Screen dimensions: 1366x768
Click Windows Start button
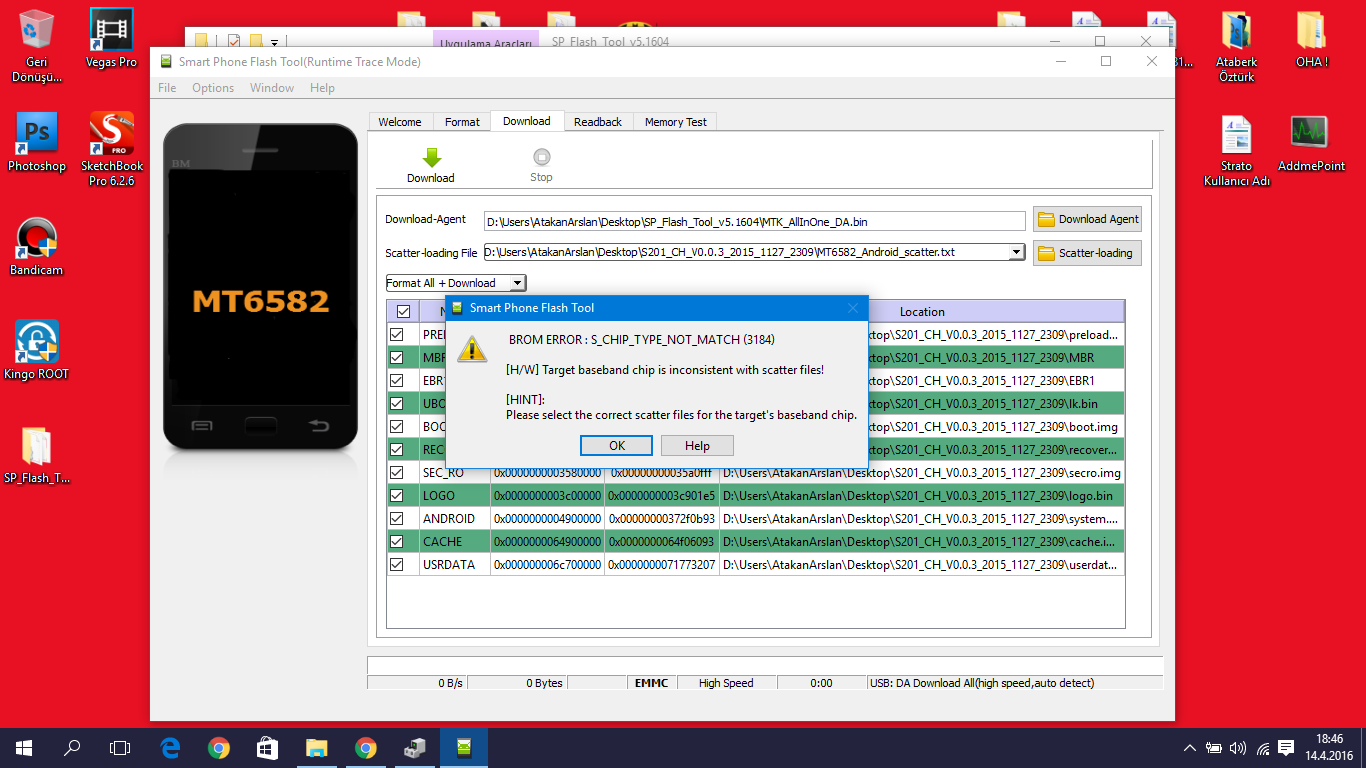pyautogui.click(x=24, y=747)
